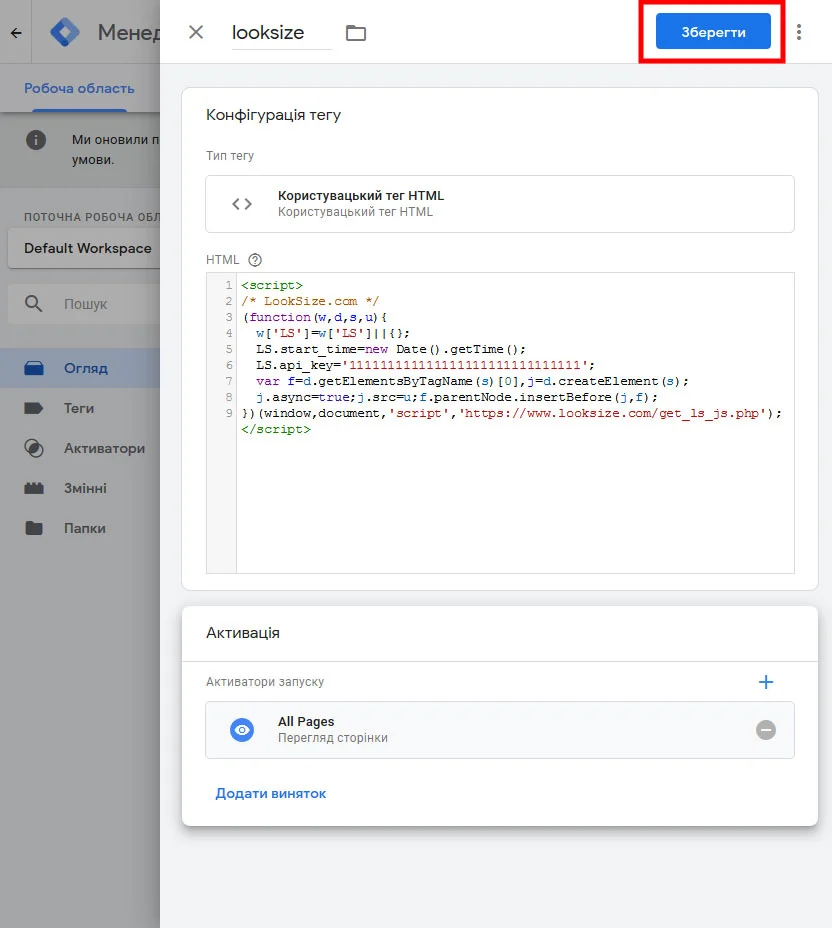Click the Додати виняток link
The width and height of the screenshot is (832, 928).
(270, 794)
